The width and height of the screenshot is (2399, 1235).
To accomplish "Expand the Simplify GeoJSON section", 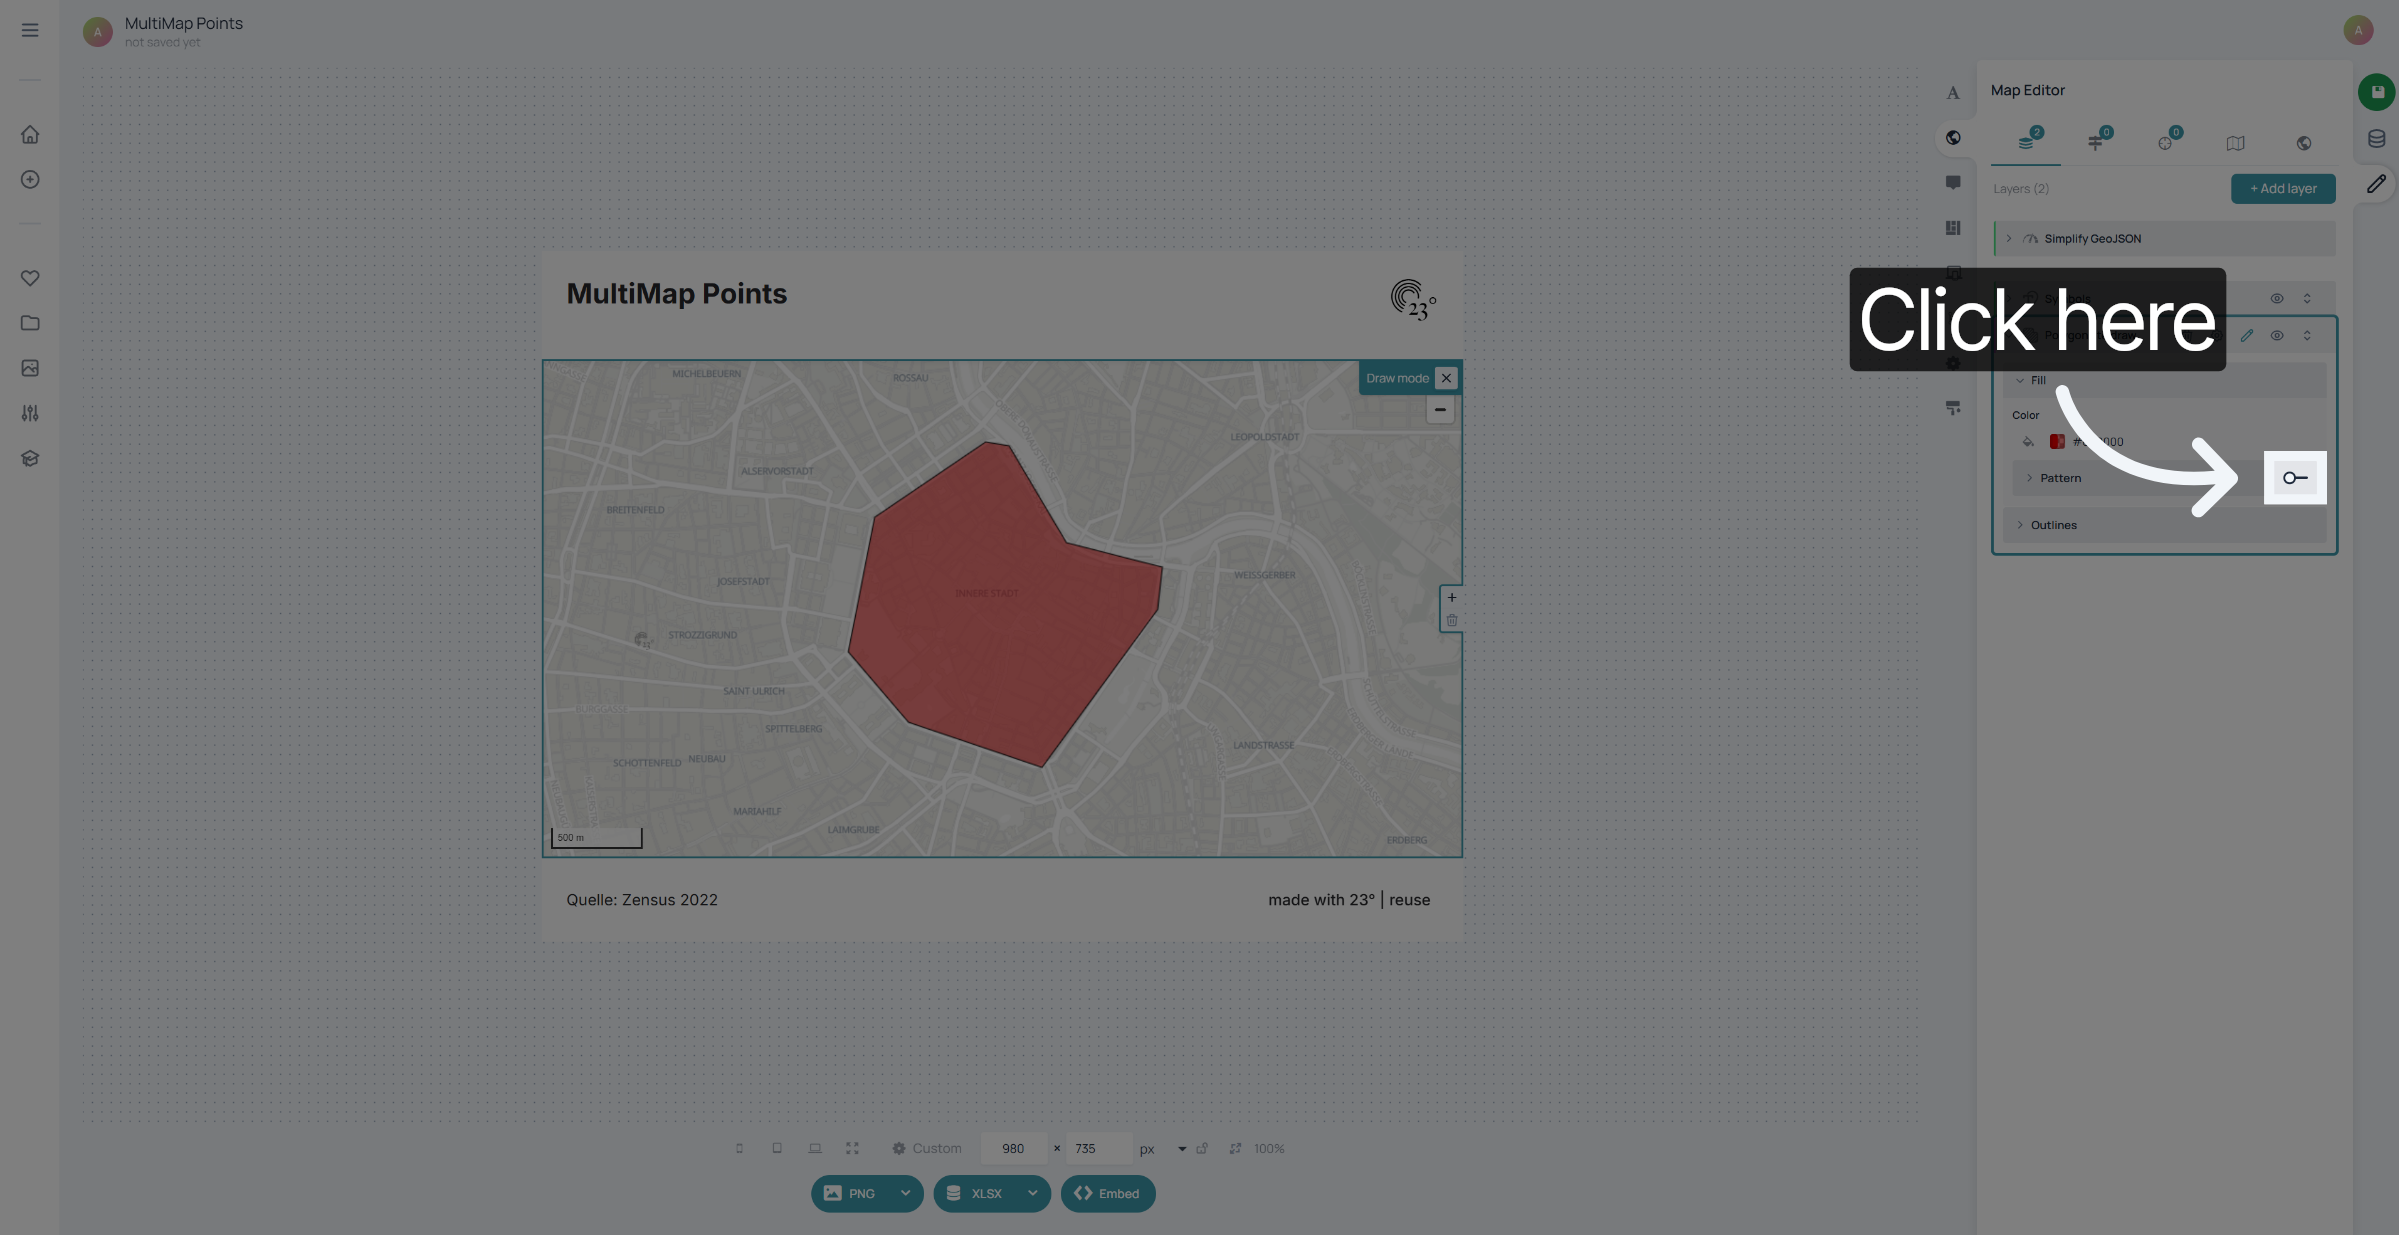I will (x=2008, y=239).
